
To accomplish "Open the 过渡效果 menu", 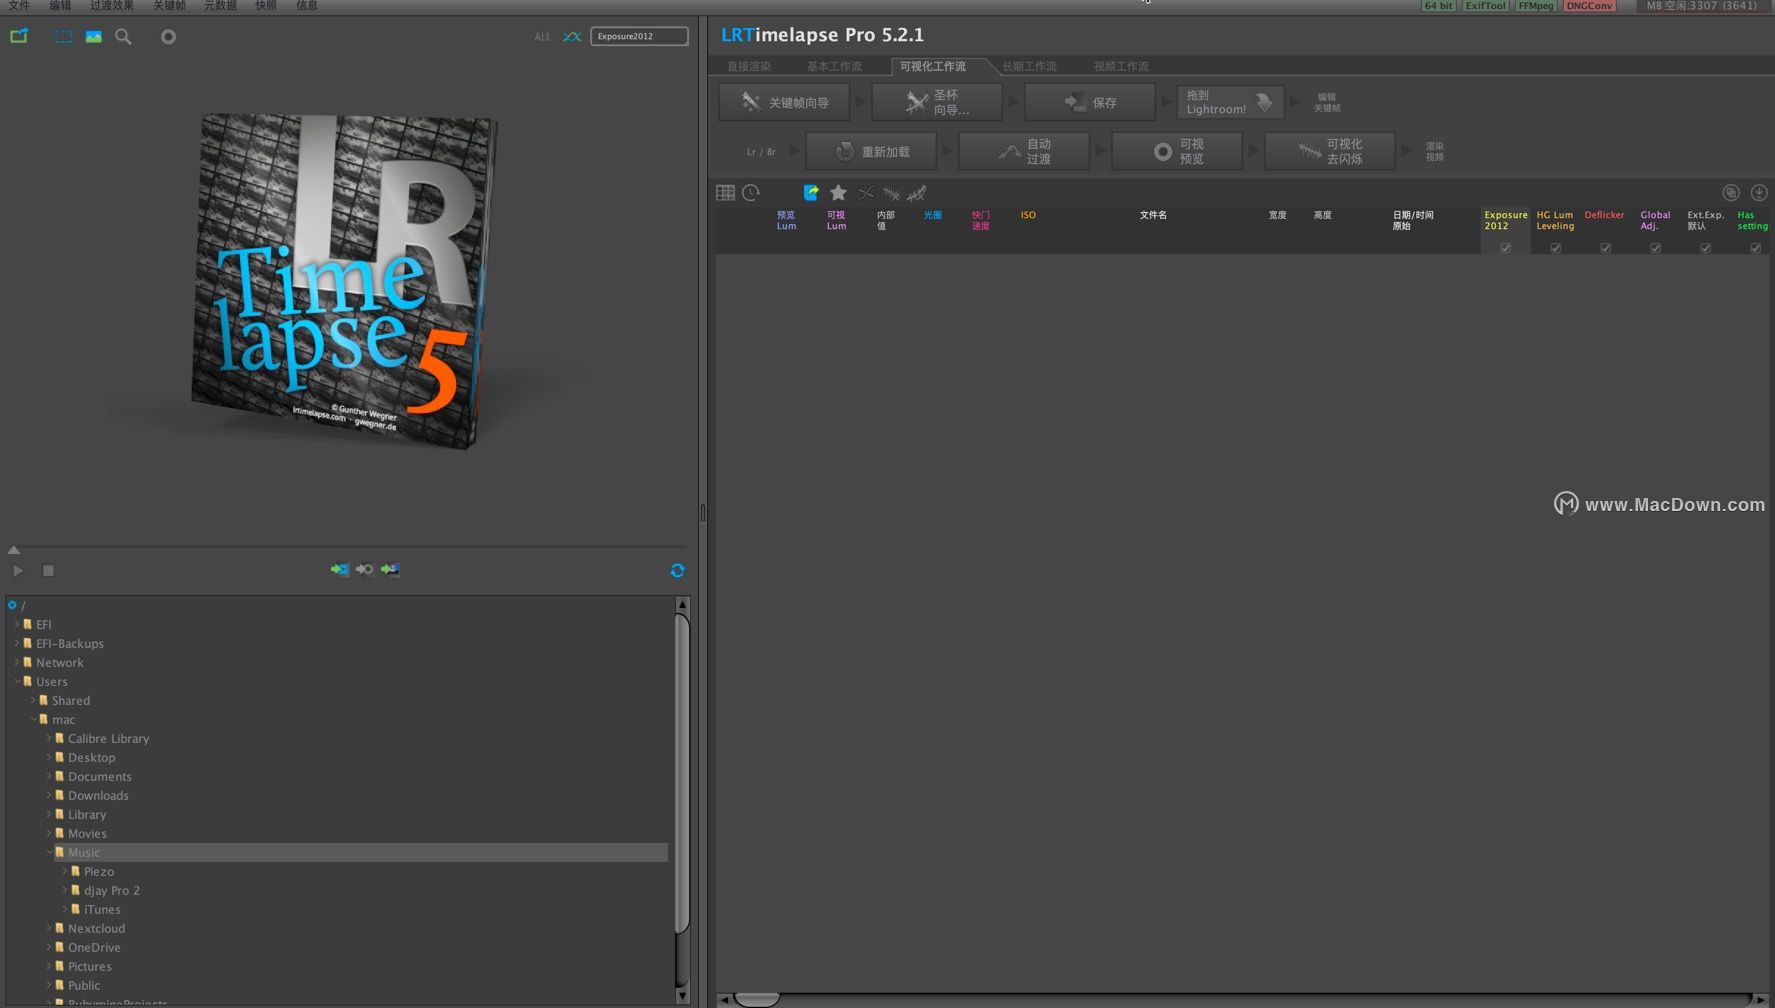I will 111,5.
